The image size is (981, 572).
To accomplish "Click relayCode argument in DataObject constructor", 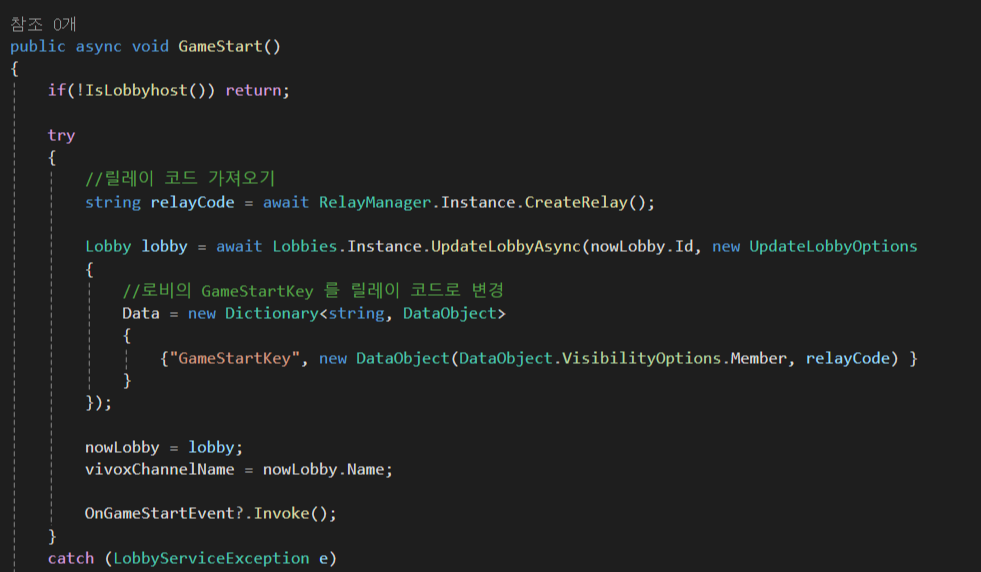I will click(x=847, y=359).
